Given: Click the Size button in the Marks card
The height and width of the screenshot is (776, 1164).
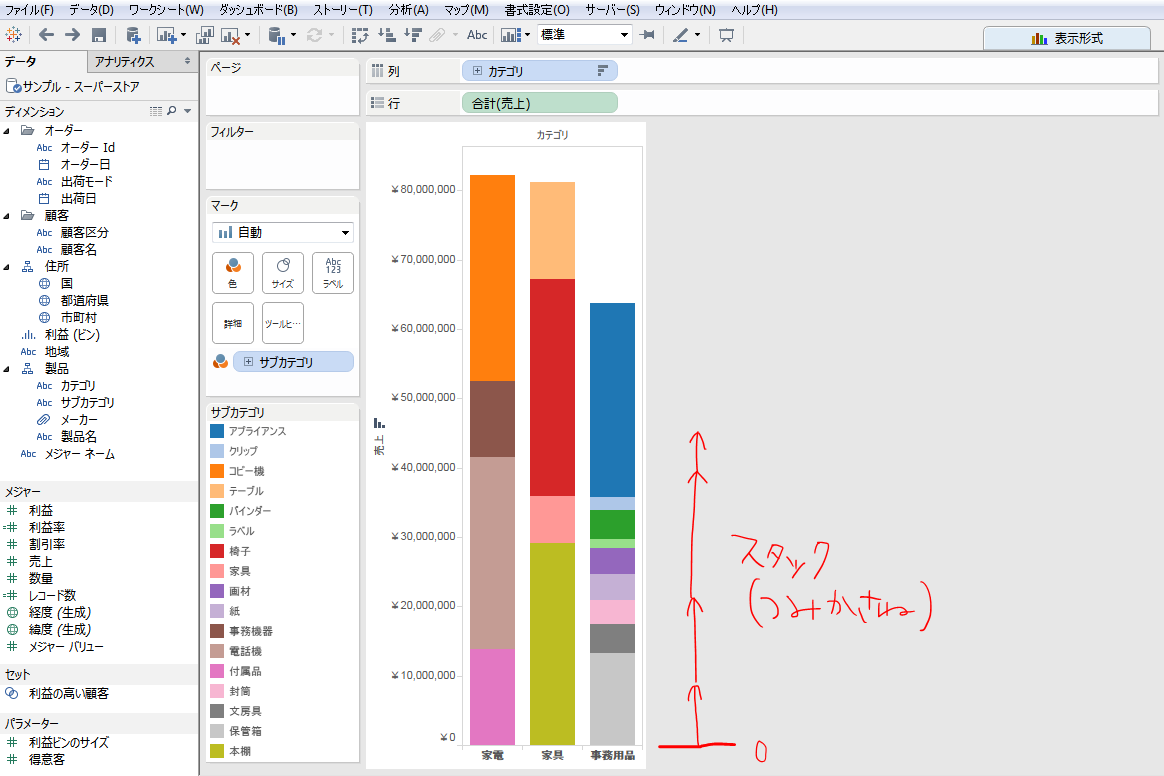Looking at the screenshot, I should [282, 272].
